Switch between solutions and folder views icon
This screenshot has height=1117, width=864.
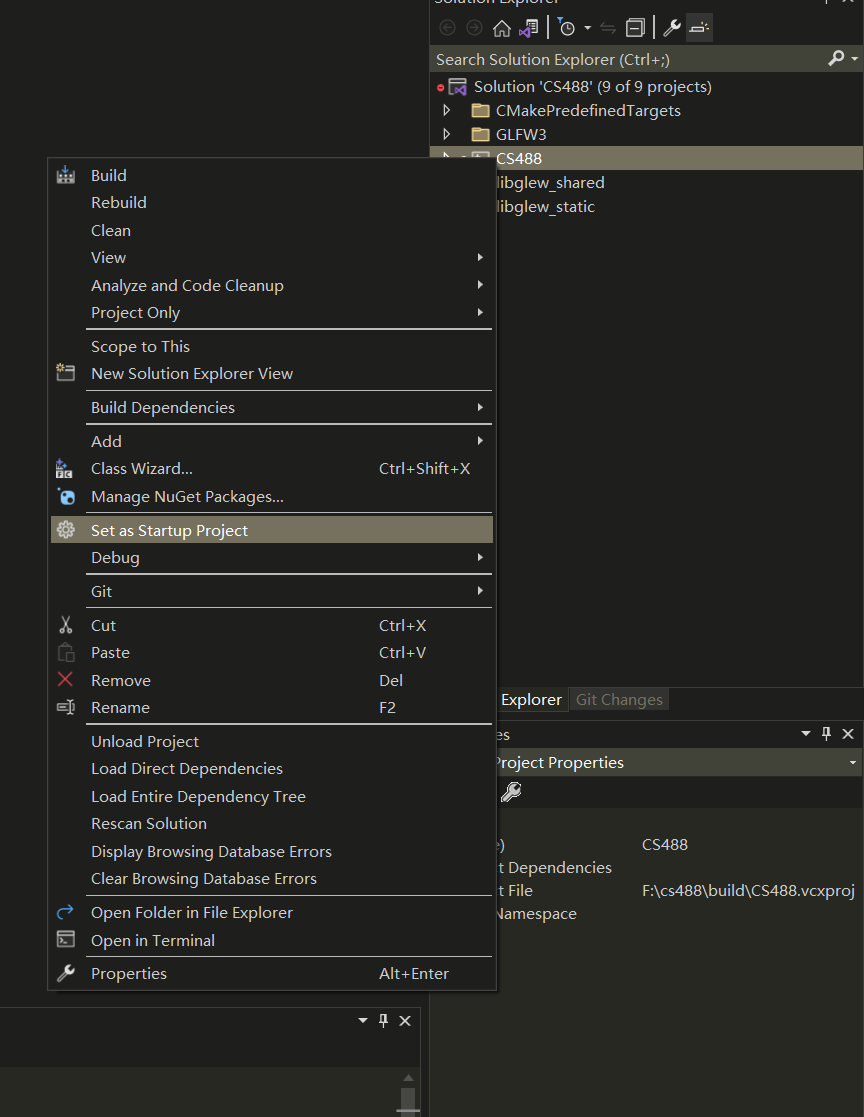point(529,28)
